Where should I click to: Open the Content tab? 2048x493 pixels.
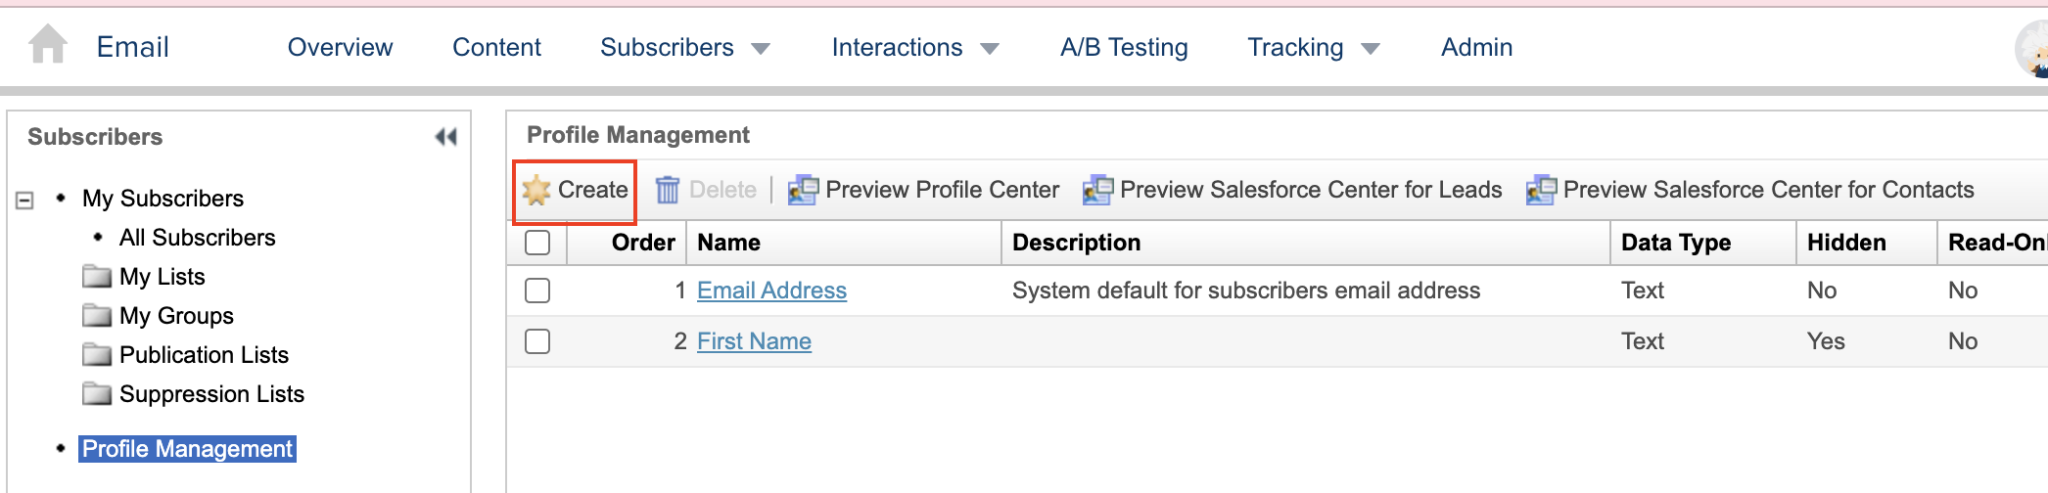[x=497, y=47]
